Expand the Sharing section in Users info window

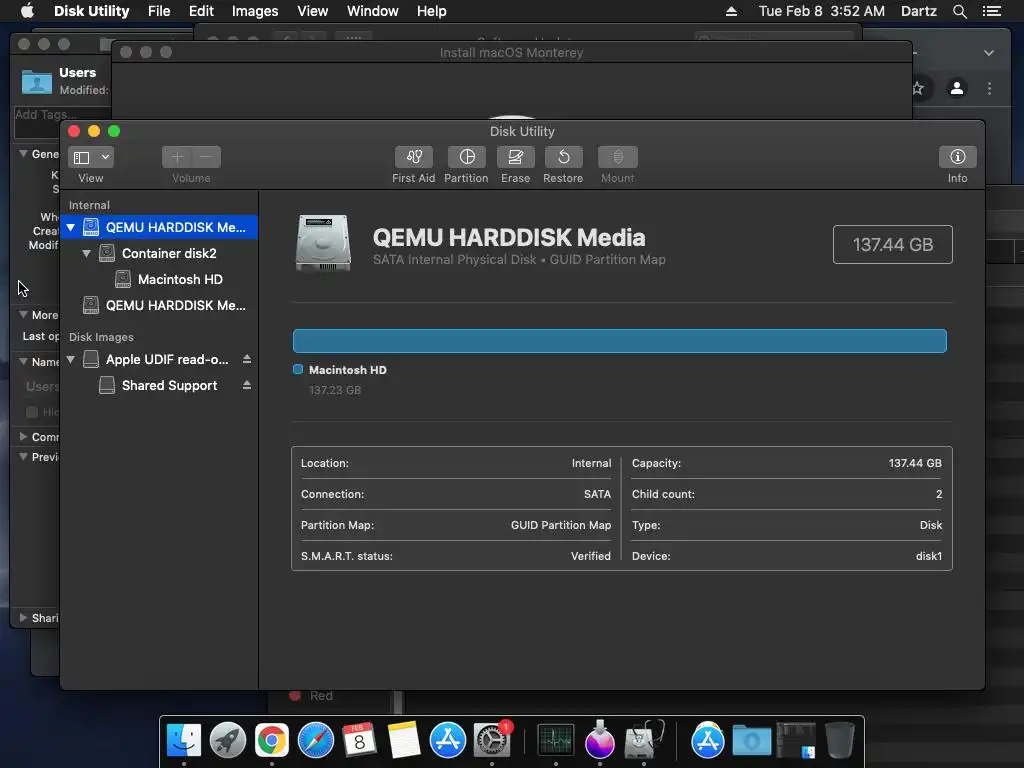[24, 617]
